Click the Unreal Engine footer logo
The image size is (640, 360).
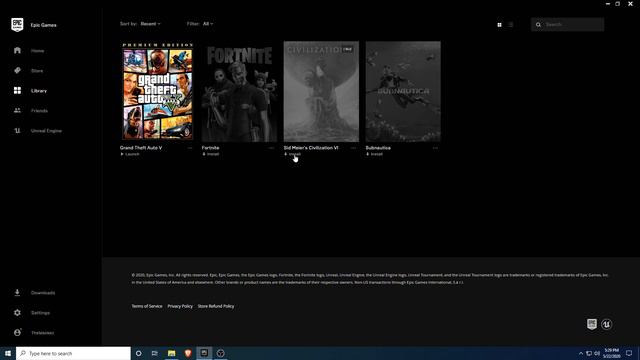[607, 324]
